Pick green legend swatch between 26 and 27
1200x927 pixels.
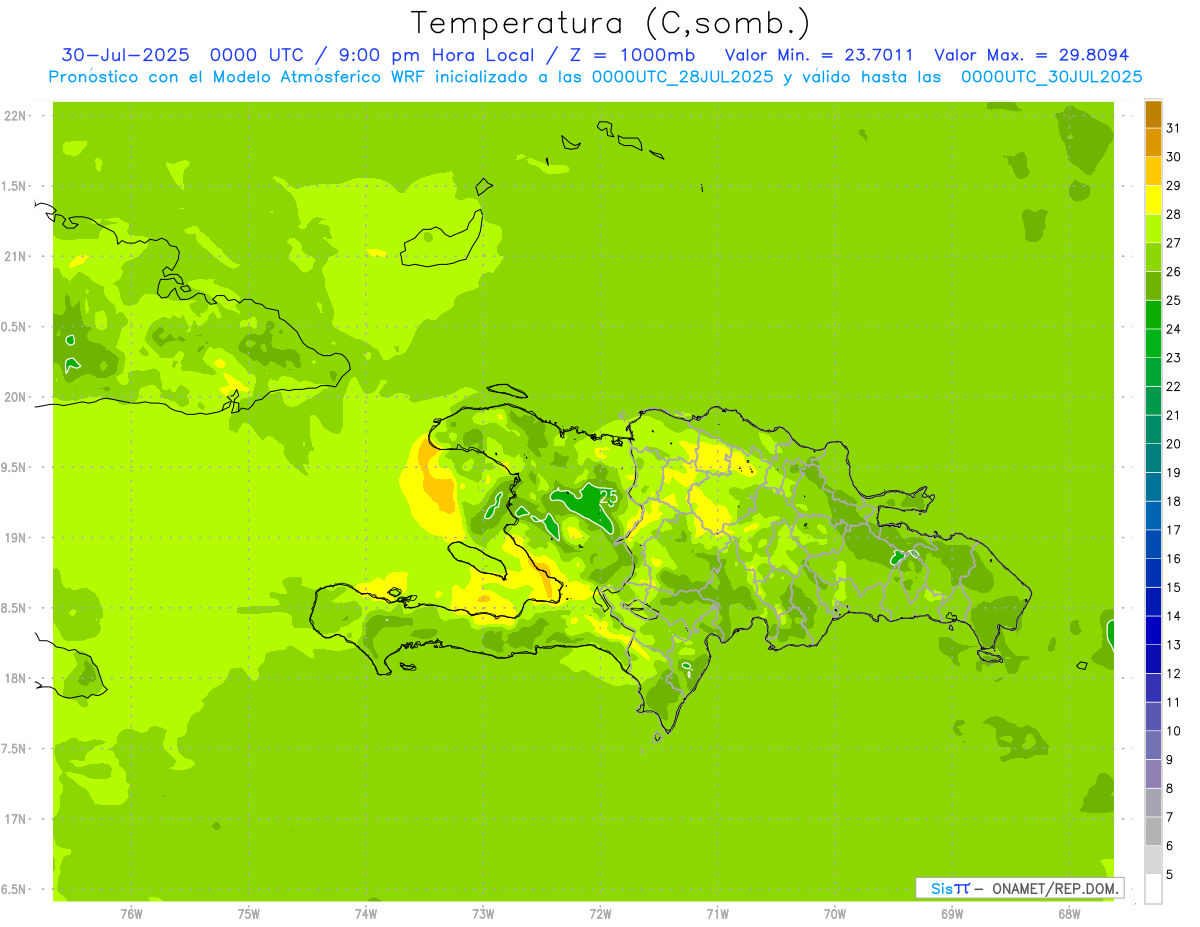pos(1153,257)
